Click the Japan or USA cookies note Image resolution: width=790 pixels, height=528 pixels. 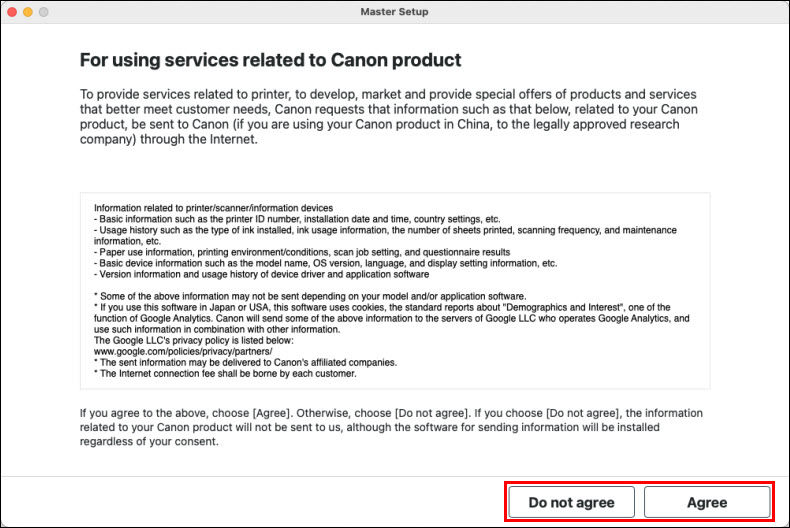point(391,318)
